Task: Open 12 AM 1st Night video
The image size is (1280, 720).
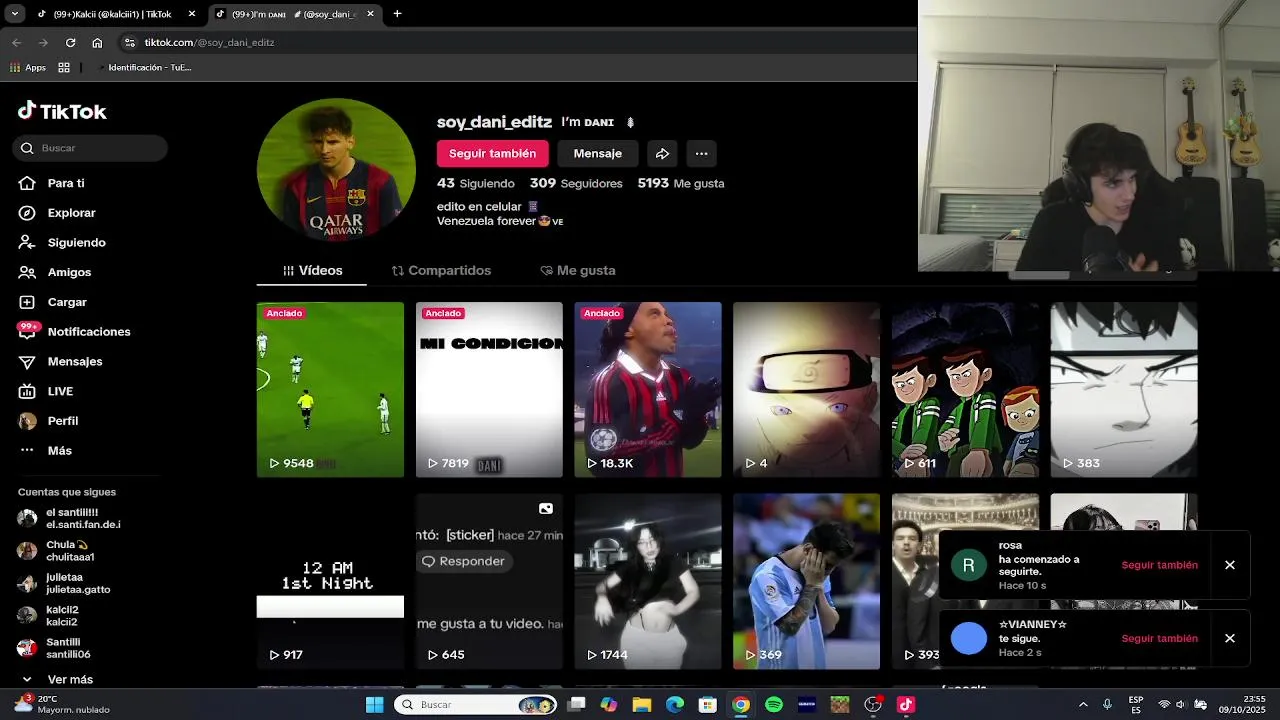Action: point(330,581)
